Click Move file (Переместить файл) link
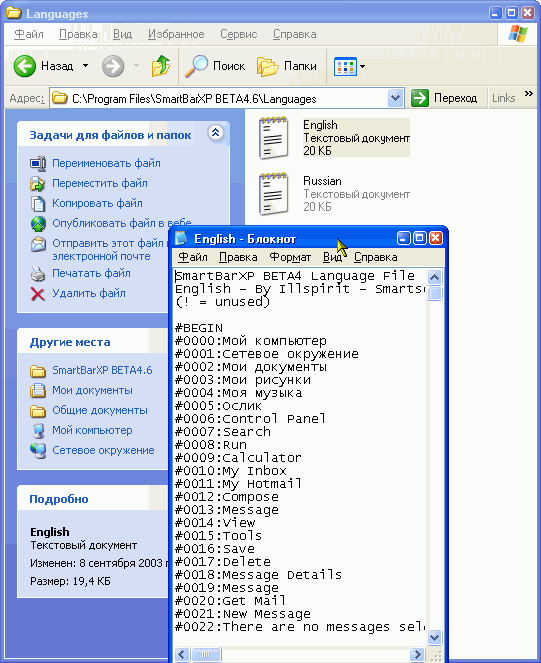This screenshot has height=663, width=541. (100, 183)
